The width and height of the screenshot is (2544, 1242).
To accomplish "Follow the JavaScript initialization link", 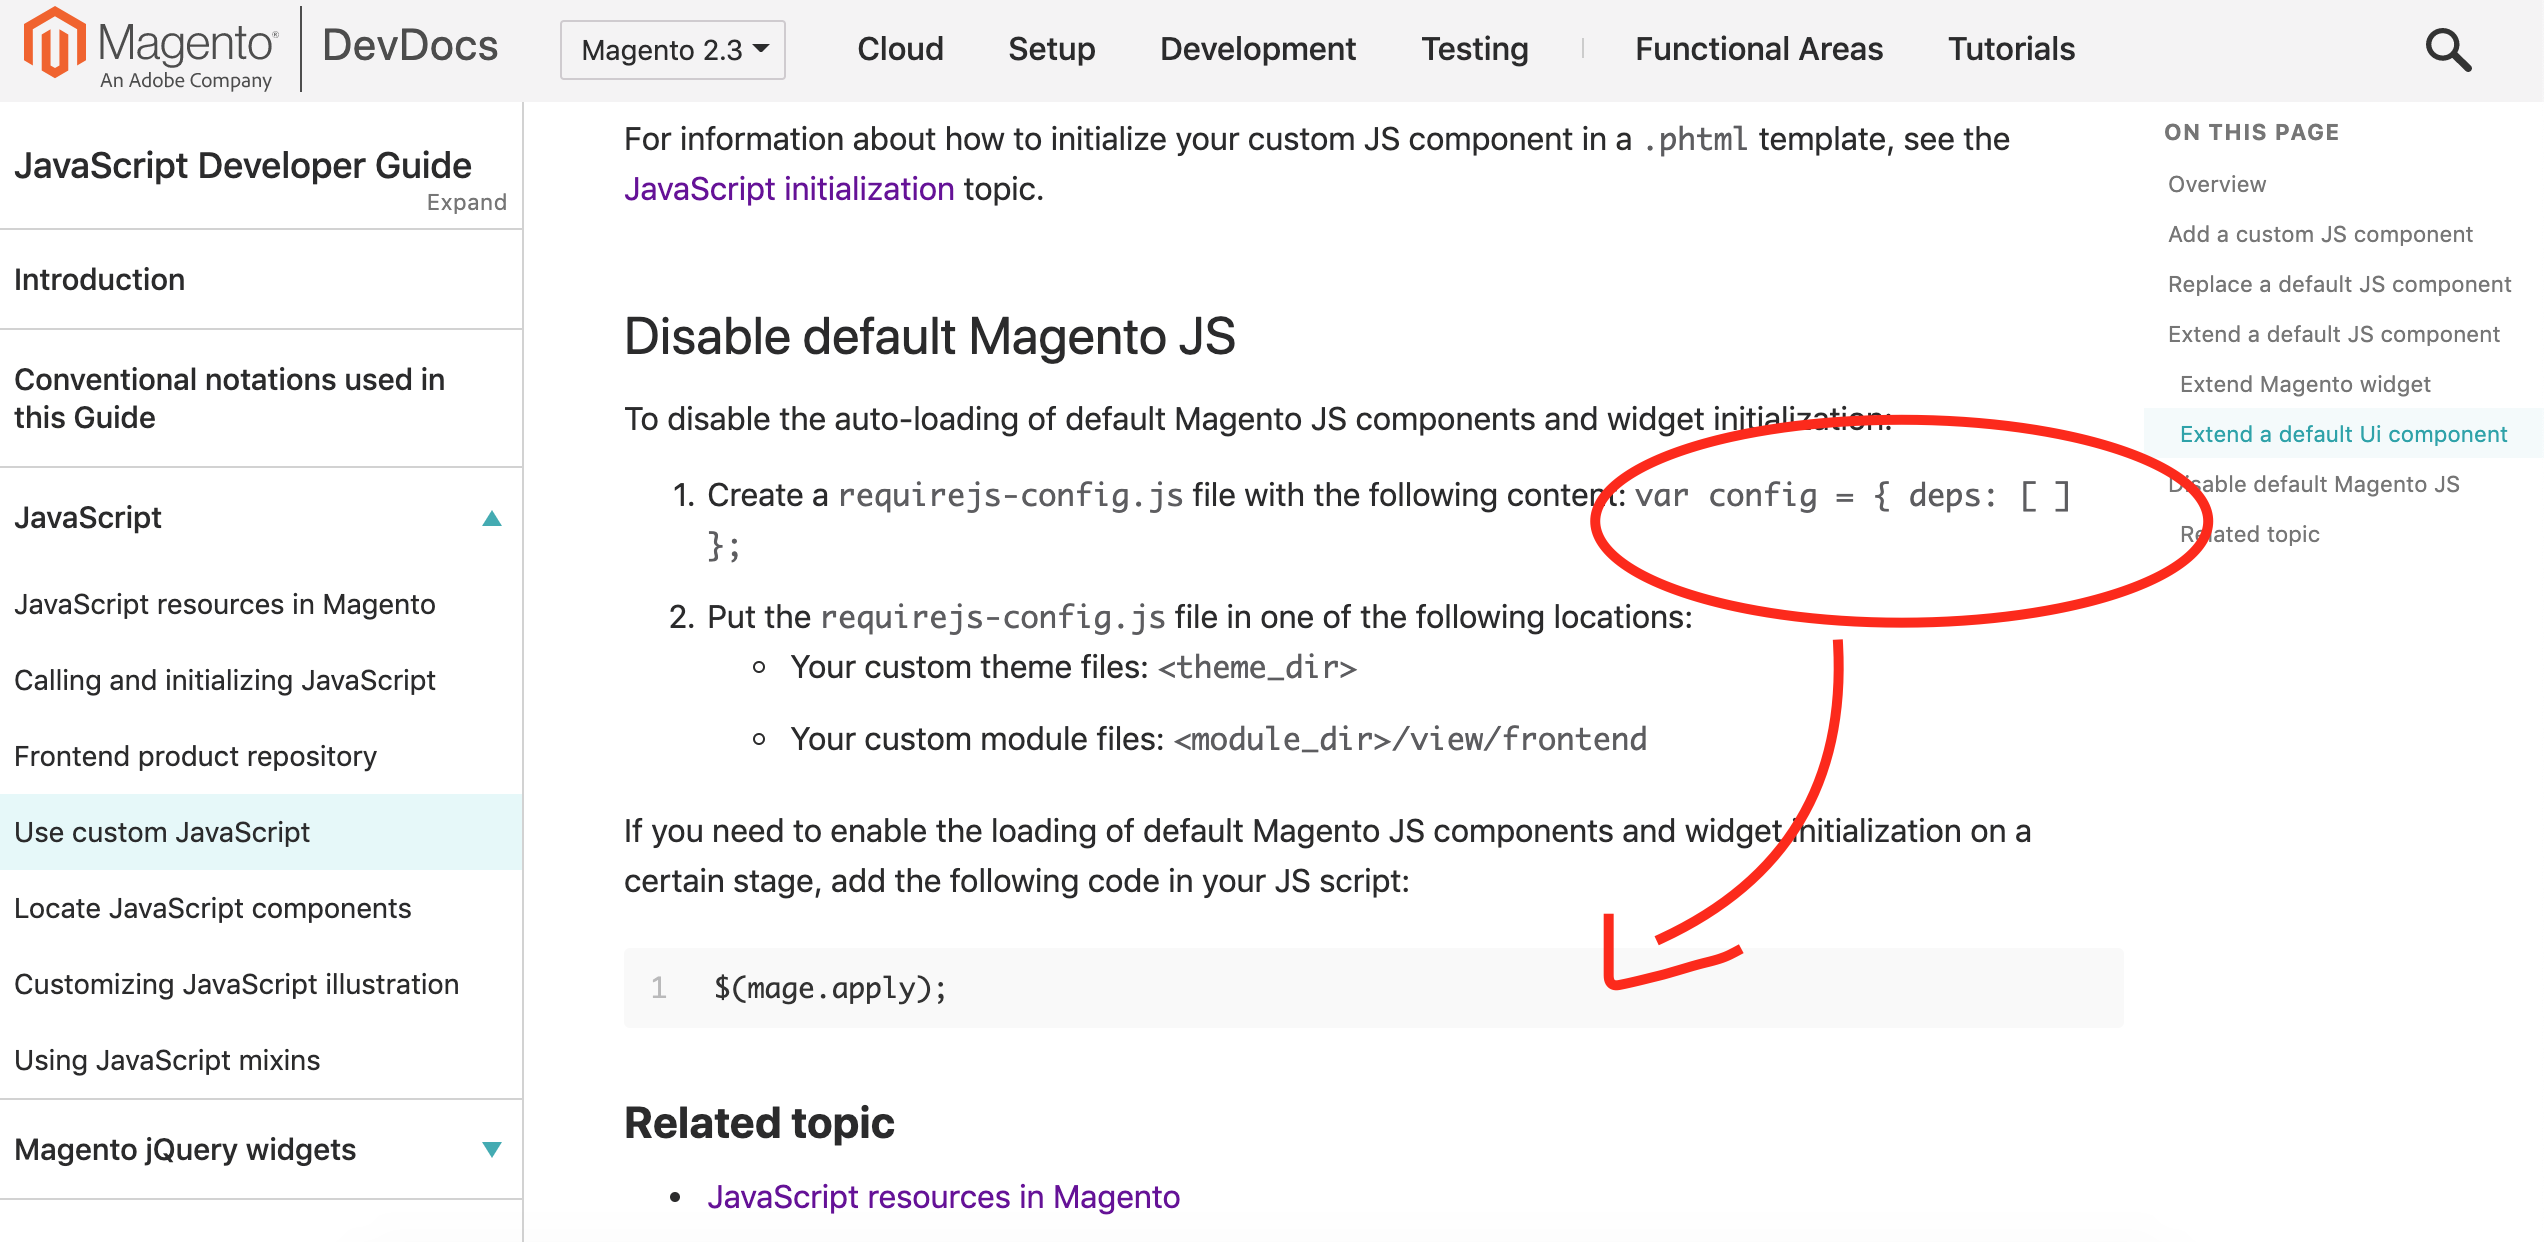I will coord(789,189).
